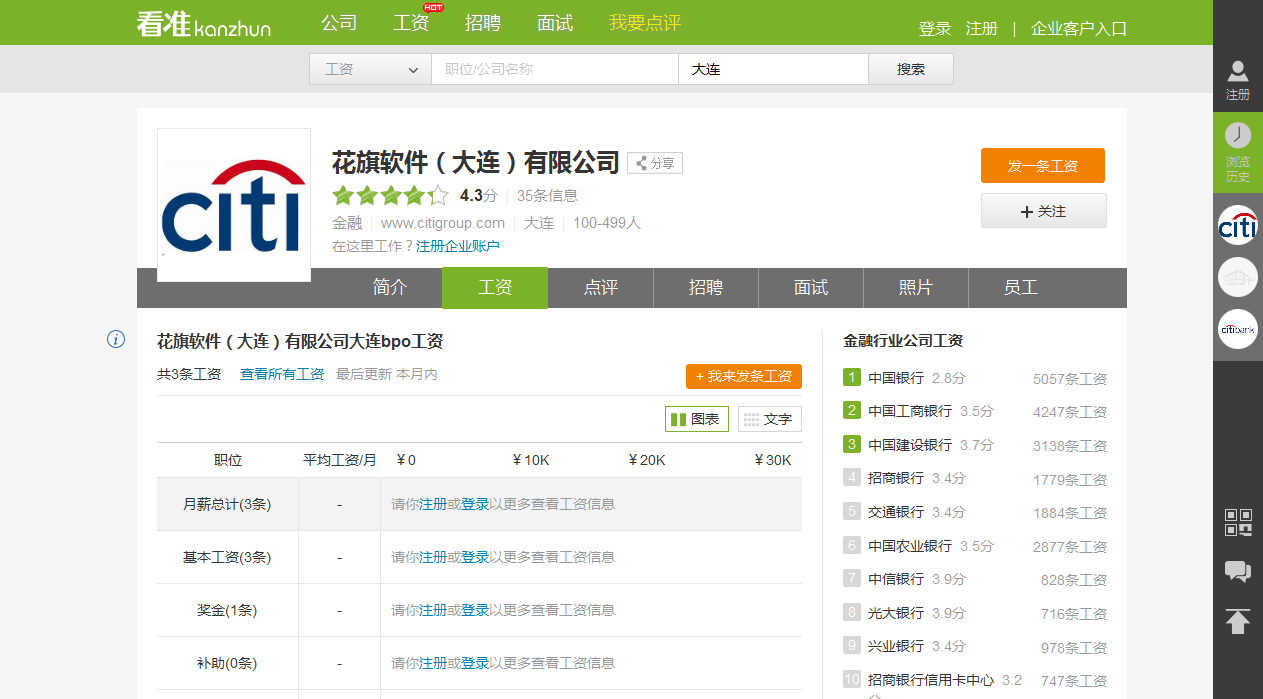Click 登录 in the header
This screenshot has width=1263, height=699.
click(935, 29)
